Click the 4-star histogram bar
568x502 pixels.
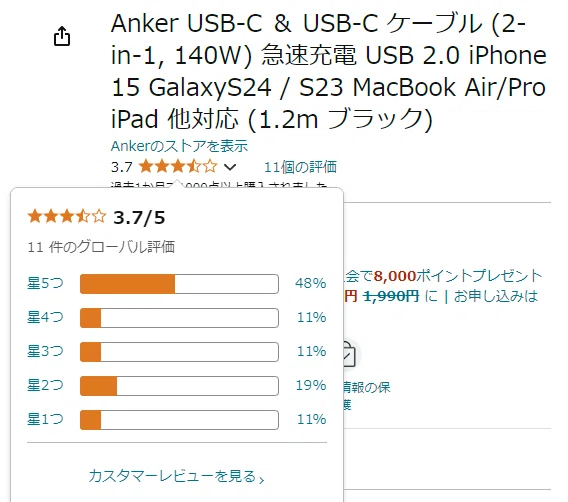pyautogui.click(x=179, y=318)
